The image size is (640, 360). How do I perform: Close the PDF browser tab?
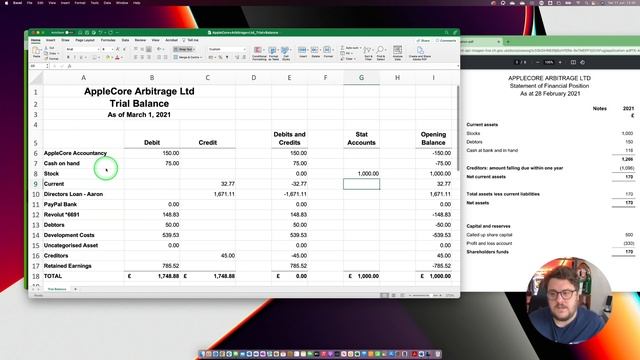[498, 42]
